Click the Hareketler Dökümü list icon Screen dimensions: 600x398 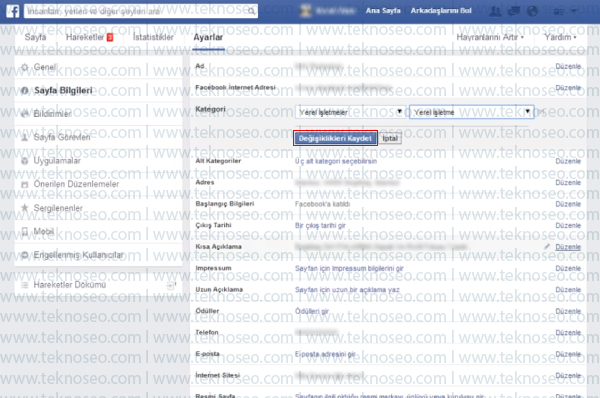[x=24, y=285]
